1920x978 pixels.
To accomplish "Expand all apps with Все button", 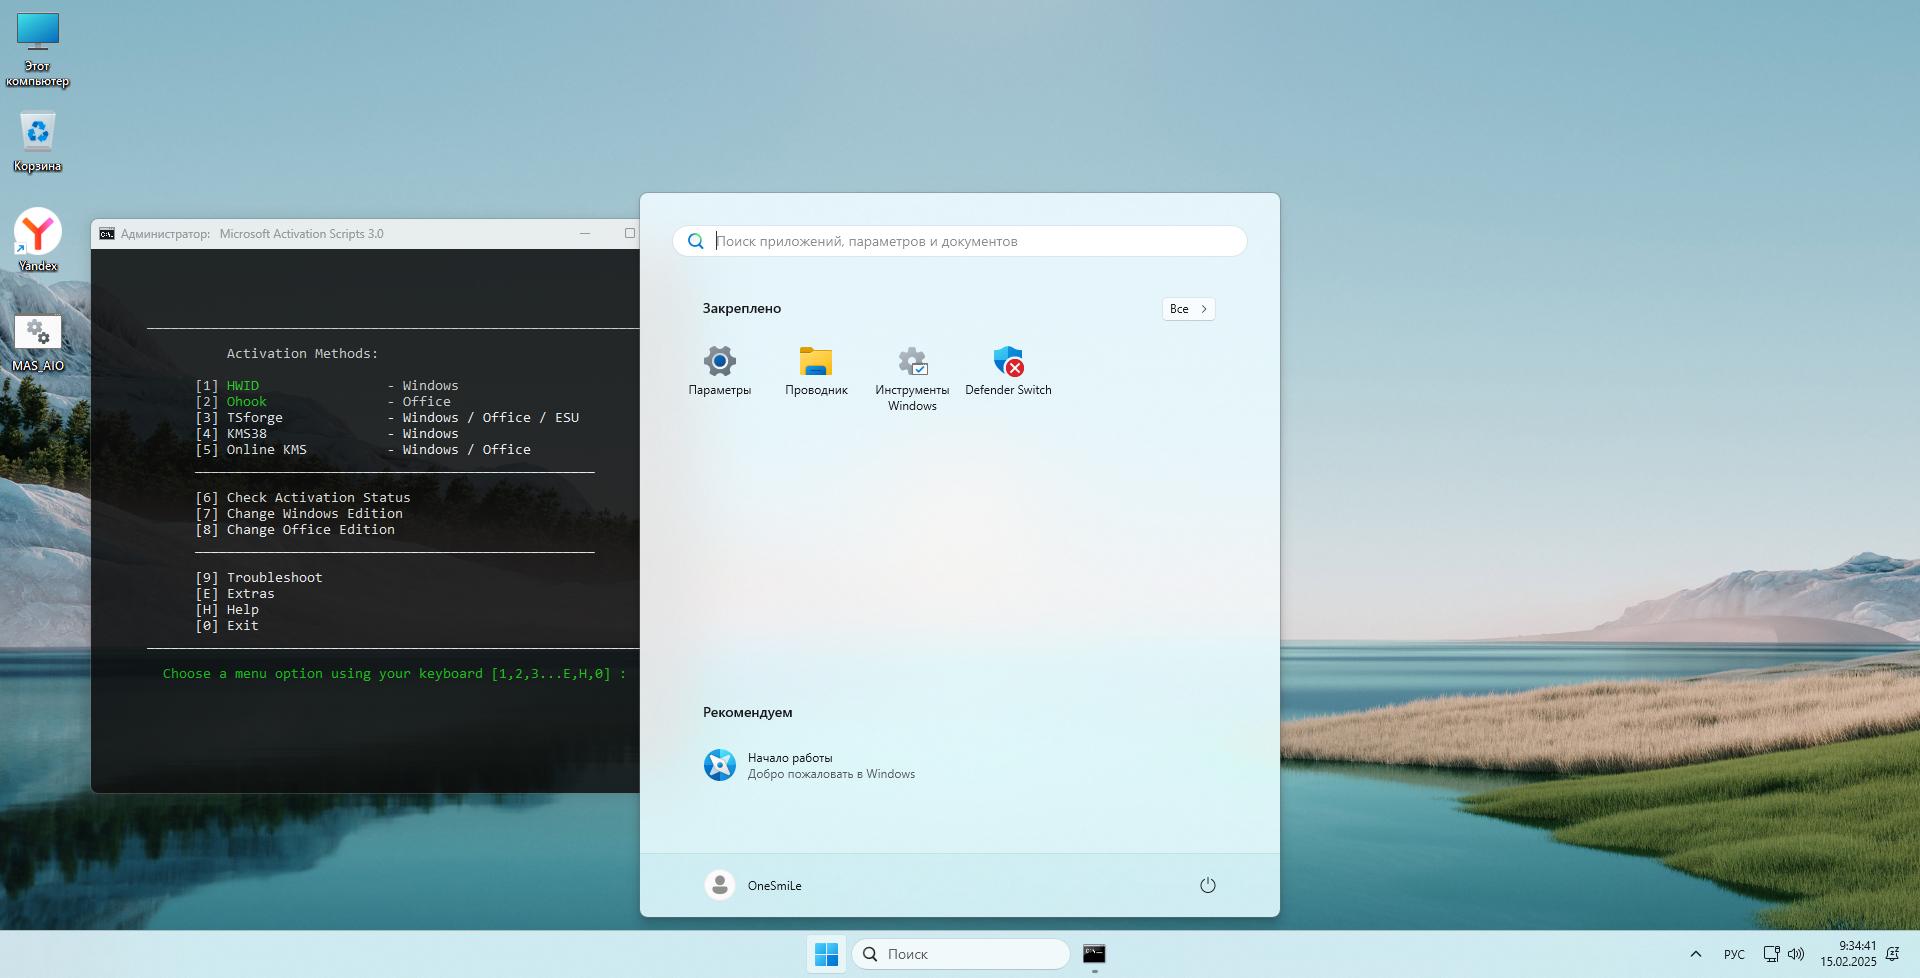I will [x=1188, y=309].
